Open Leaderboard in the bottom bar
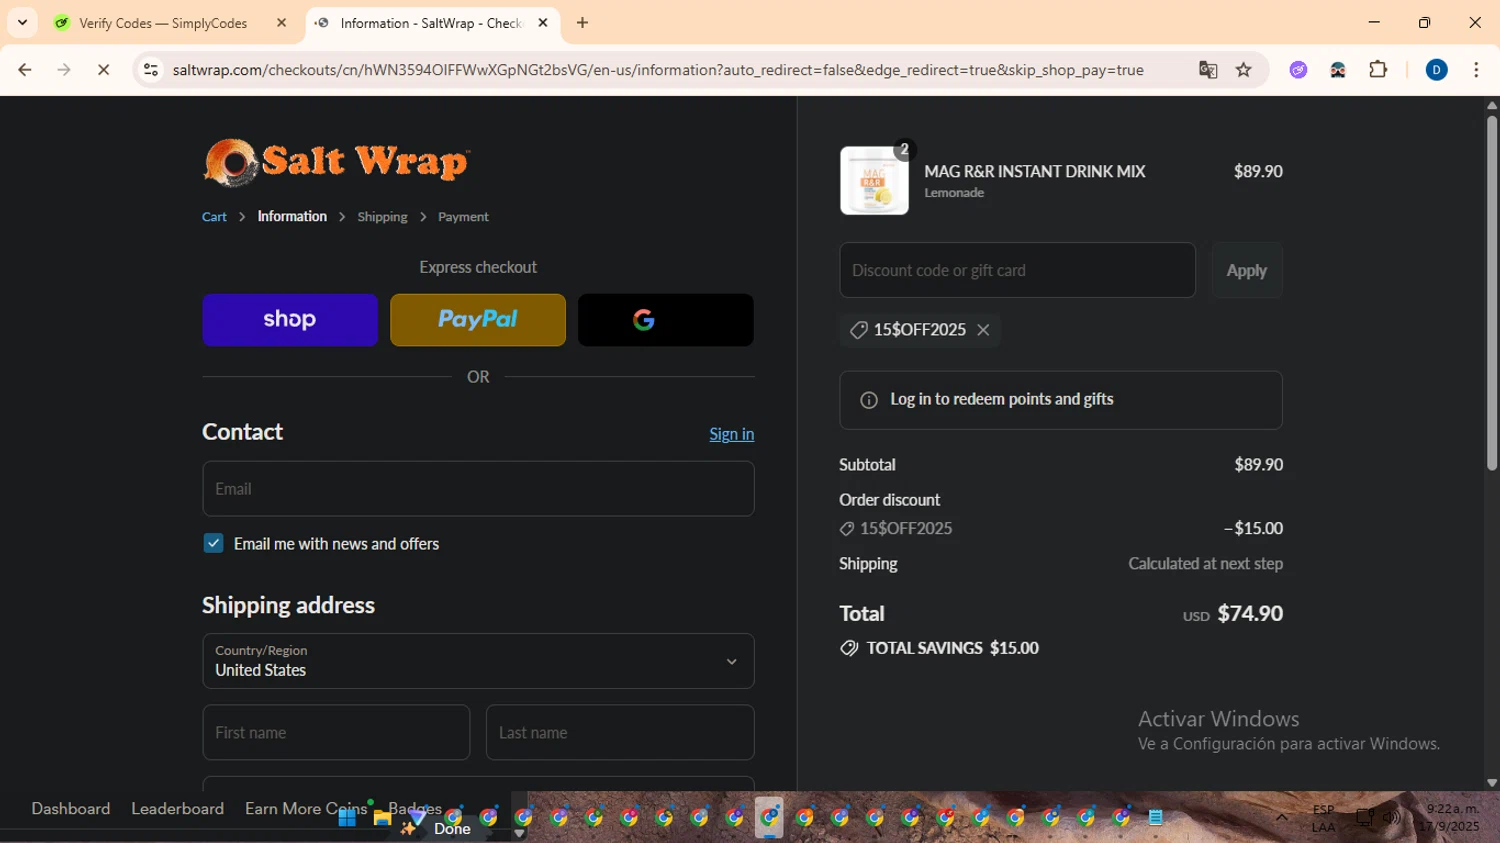The height and width of the screenshot is (843, 1500). click(178, 808)
